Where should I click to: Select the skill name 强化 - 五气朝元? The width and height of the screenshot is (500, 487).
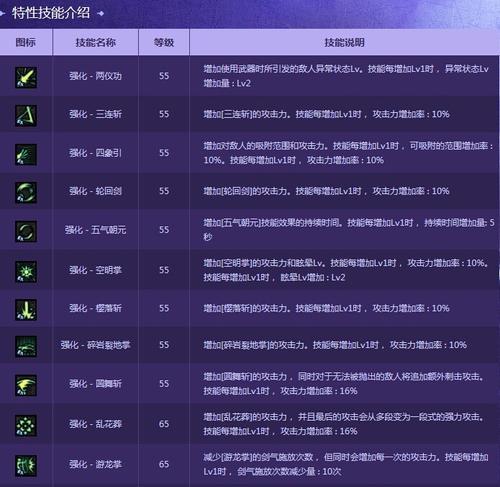tap(95, 230)
